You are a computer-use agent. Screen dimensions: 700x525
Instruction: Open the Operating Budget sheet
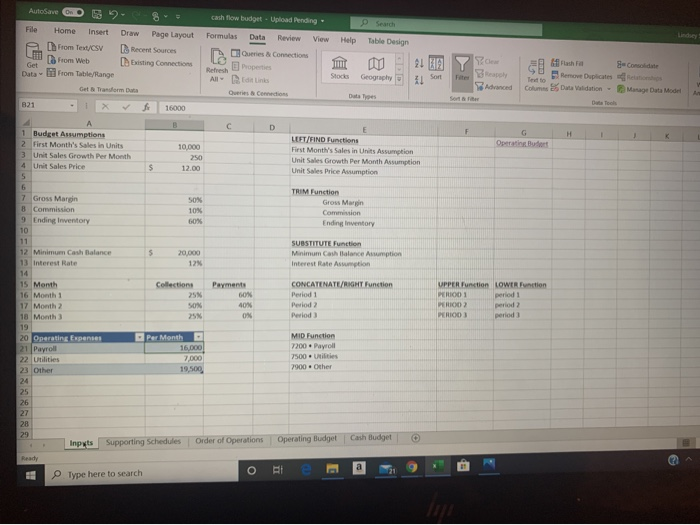(307, 438)
